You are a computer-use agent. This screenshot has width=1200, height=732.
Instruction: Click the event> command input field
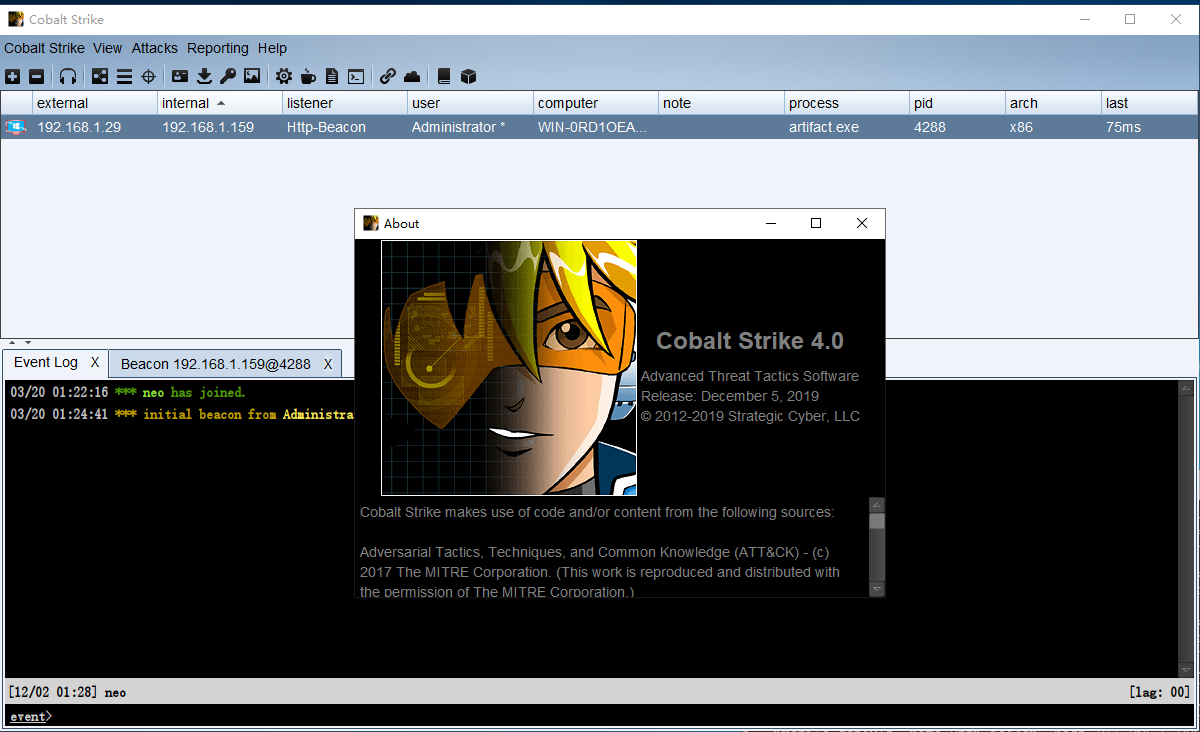[x=600, y=716]
